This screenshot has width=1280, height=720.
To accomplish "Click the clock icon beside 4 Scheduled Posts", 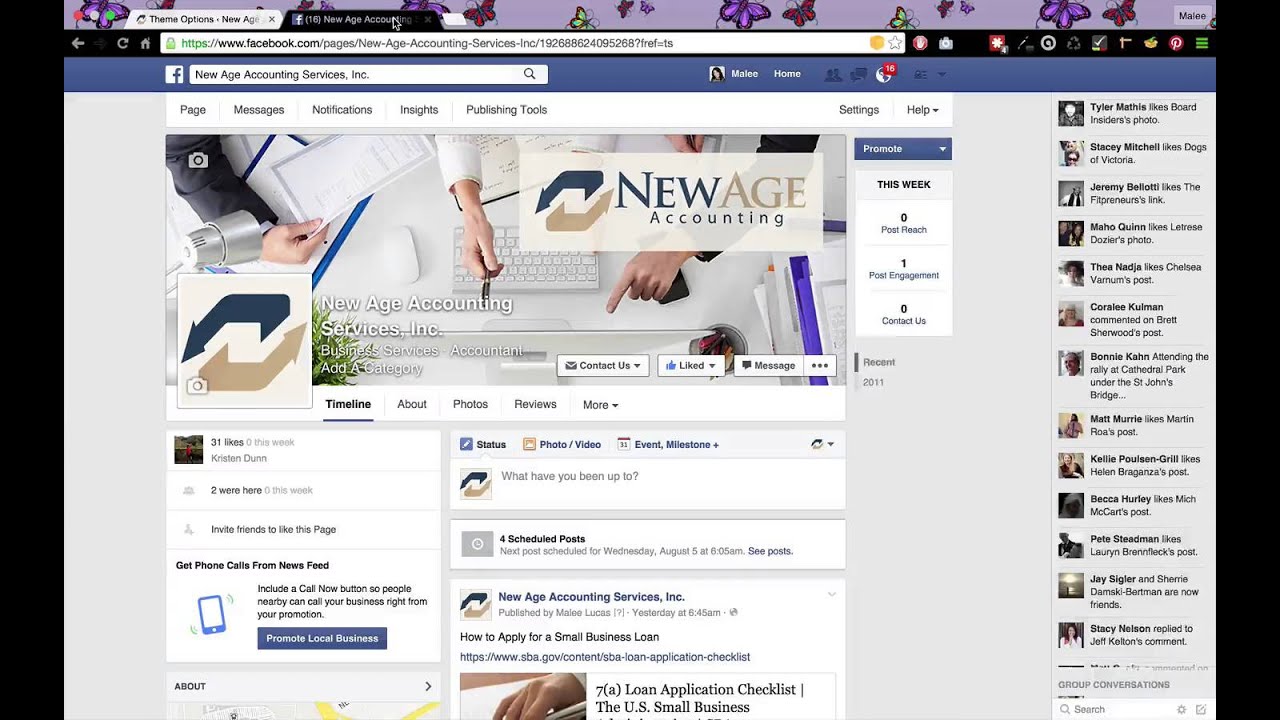I will [477, 544].
